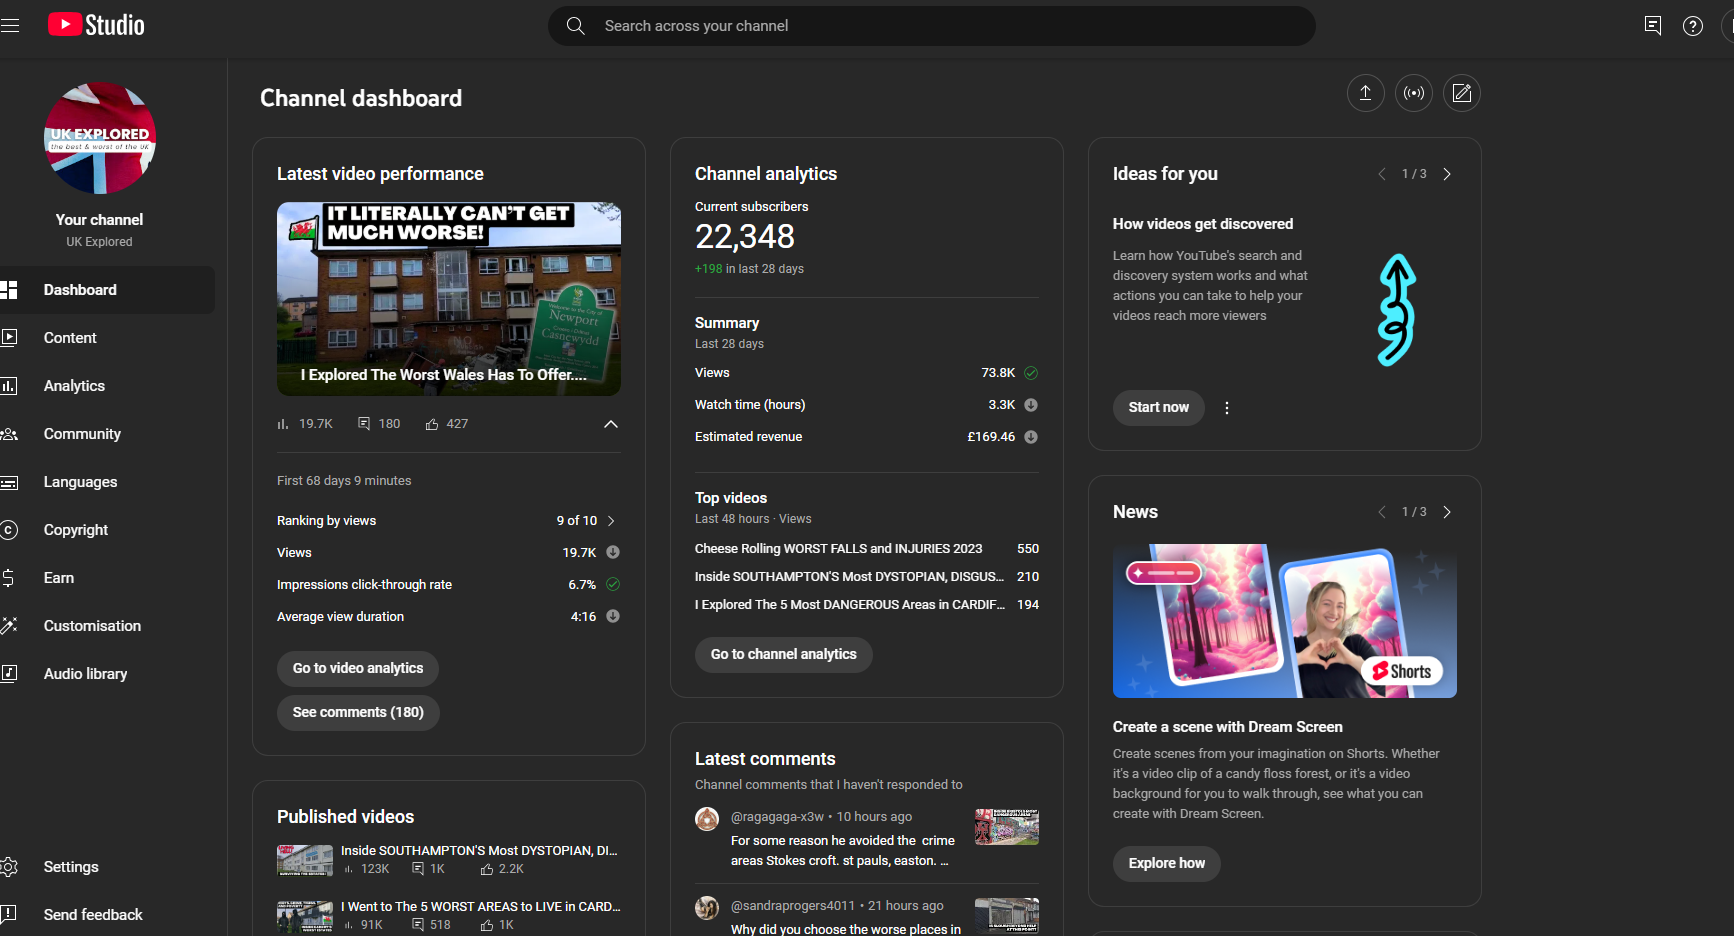
Task: Open the three-dot menu beside Start now
Action: (1227, 408)
